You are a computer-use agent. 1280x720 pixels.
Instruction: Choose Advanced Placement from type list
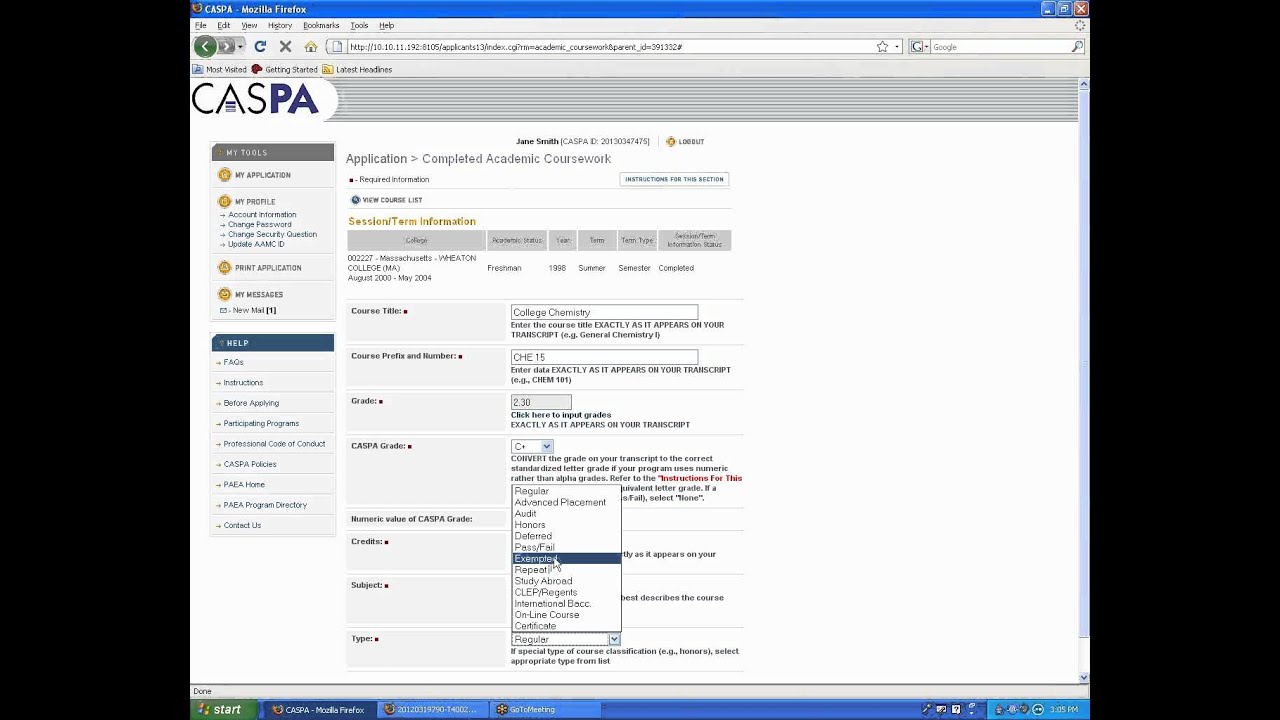point(566,502)
